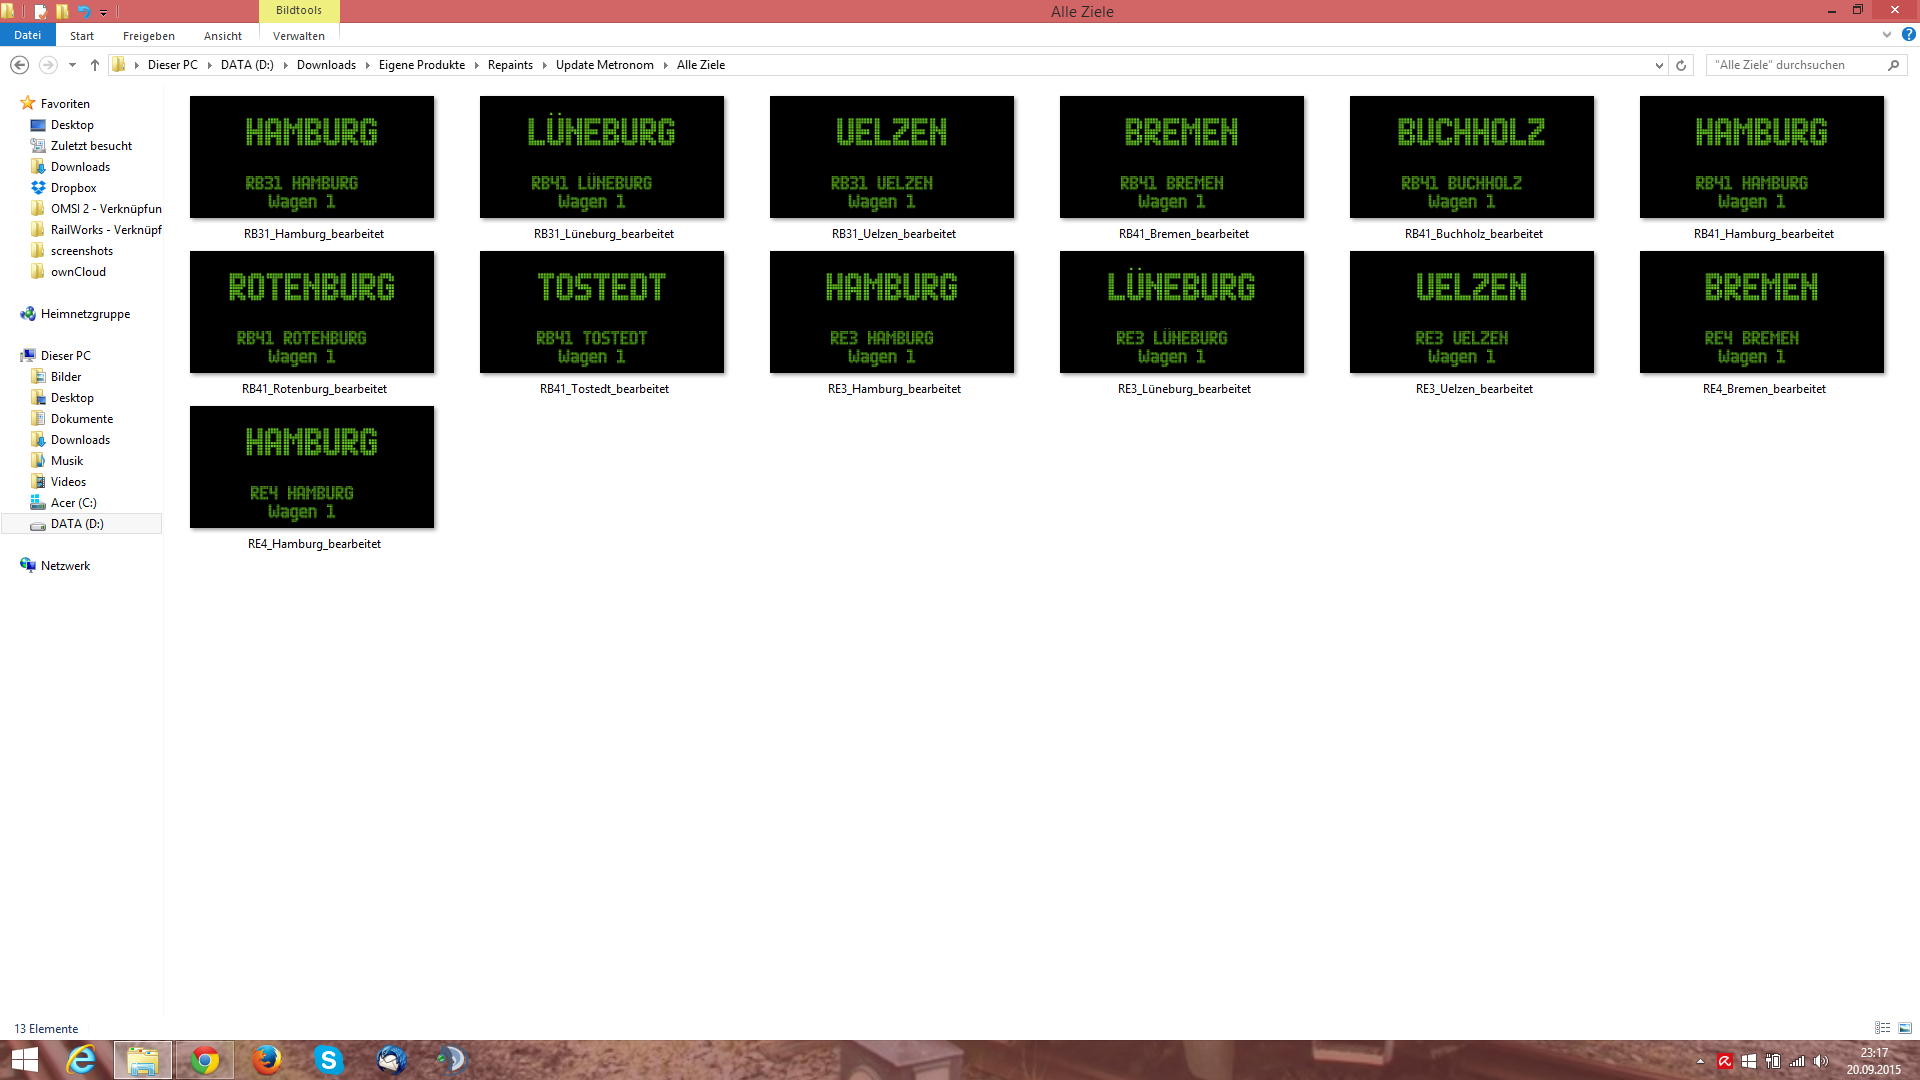
Task: Launch Skype from the taskbar
Action: tap(328, 1060)
